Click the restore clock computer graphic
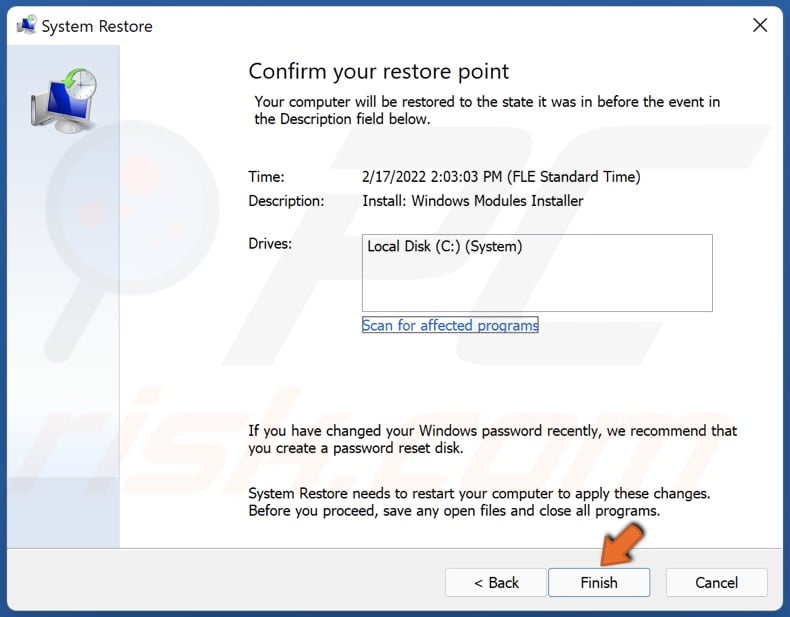The image size is (790, 617). coord(64,100)
